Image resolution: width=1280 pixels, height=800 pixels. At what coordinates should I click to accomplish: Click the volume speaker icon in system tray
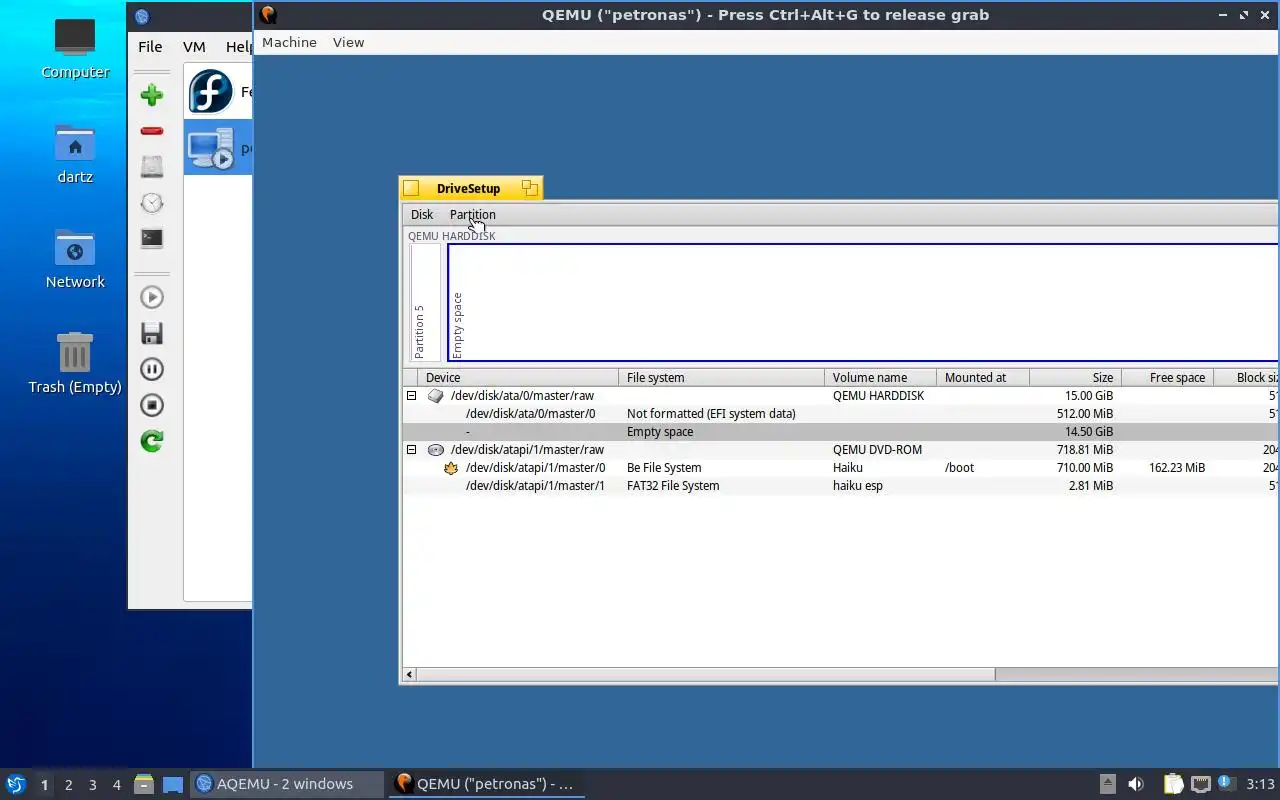click(1136, 784)
